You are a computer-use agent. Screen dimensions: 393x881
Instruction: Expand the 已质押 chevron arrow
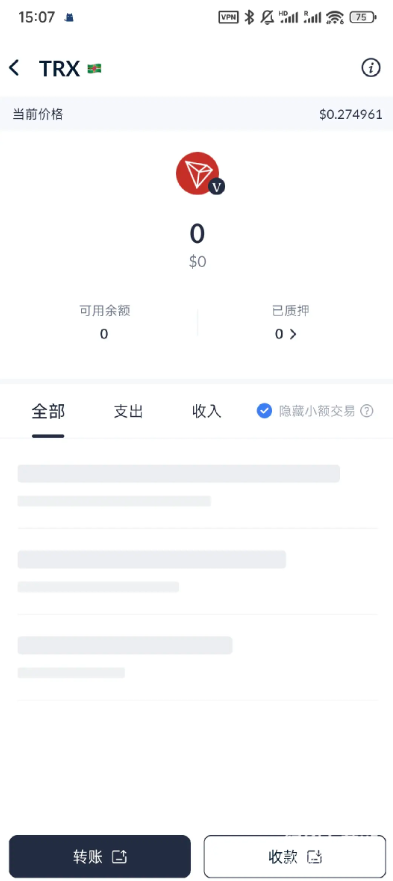[292, 334]
